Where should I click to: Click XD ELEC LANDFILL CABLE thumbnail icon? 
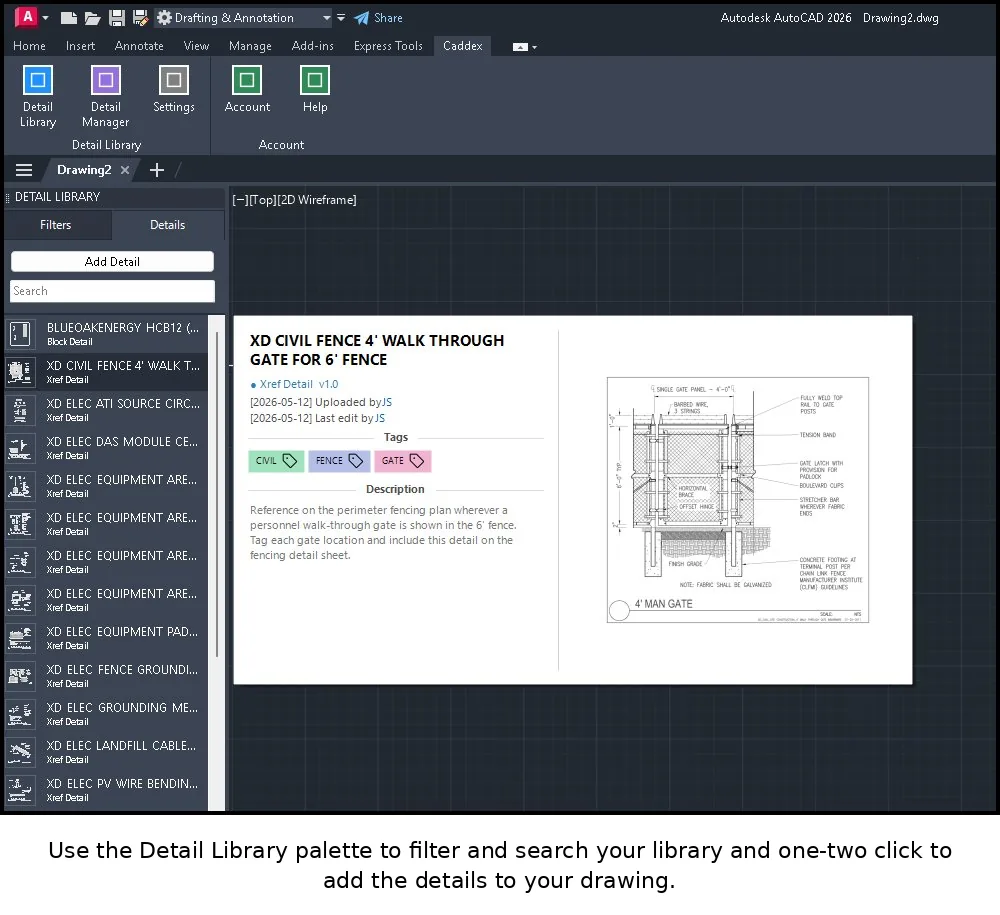[20, 752]
